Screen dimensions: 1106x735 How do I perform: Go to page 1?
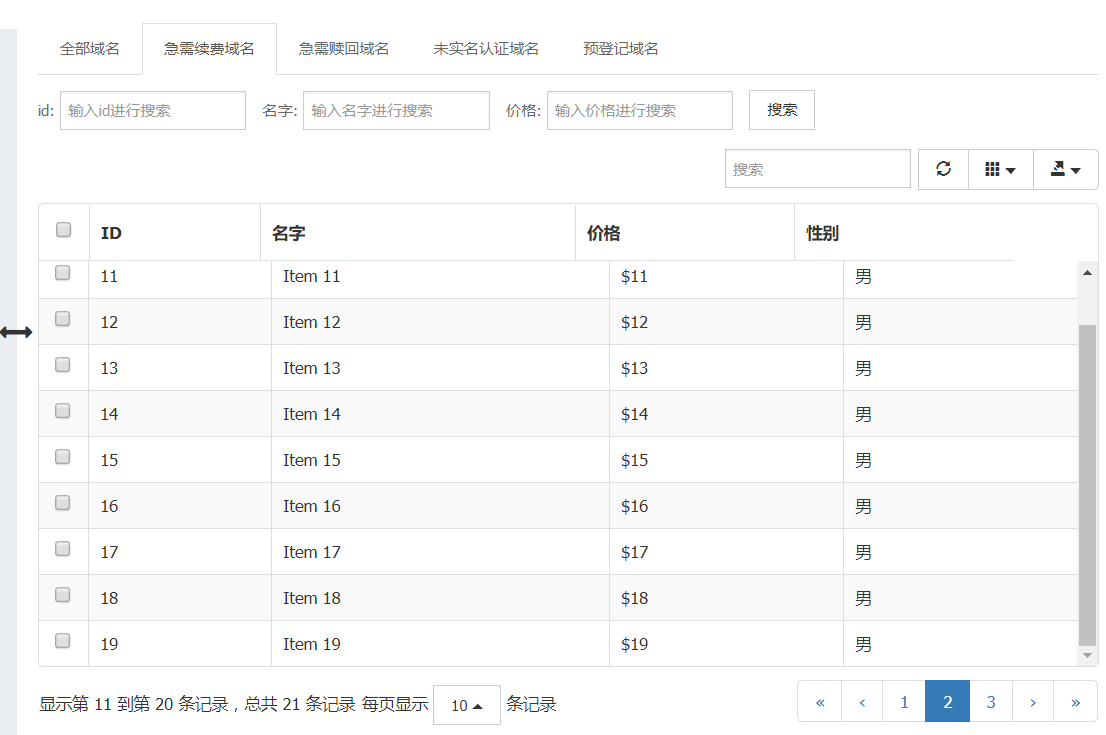pyautogui.click(x=904, y=702)
